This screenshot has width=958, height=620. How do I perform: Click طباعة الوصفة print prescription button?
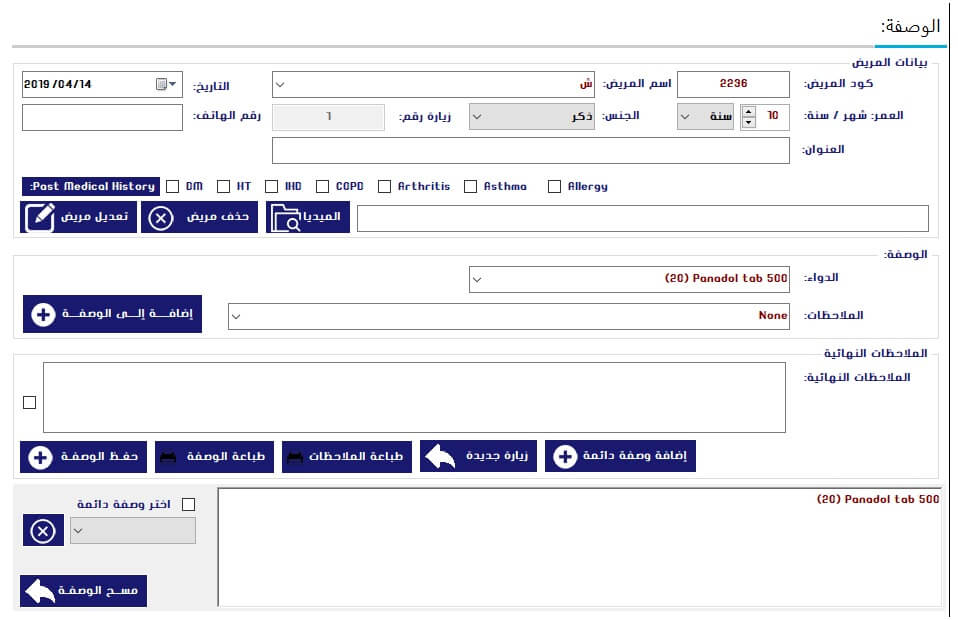(214, 457)
